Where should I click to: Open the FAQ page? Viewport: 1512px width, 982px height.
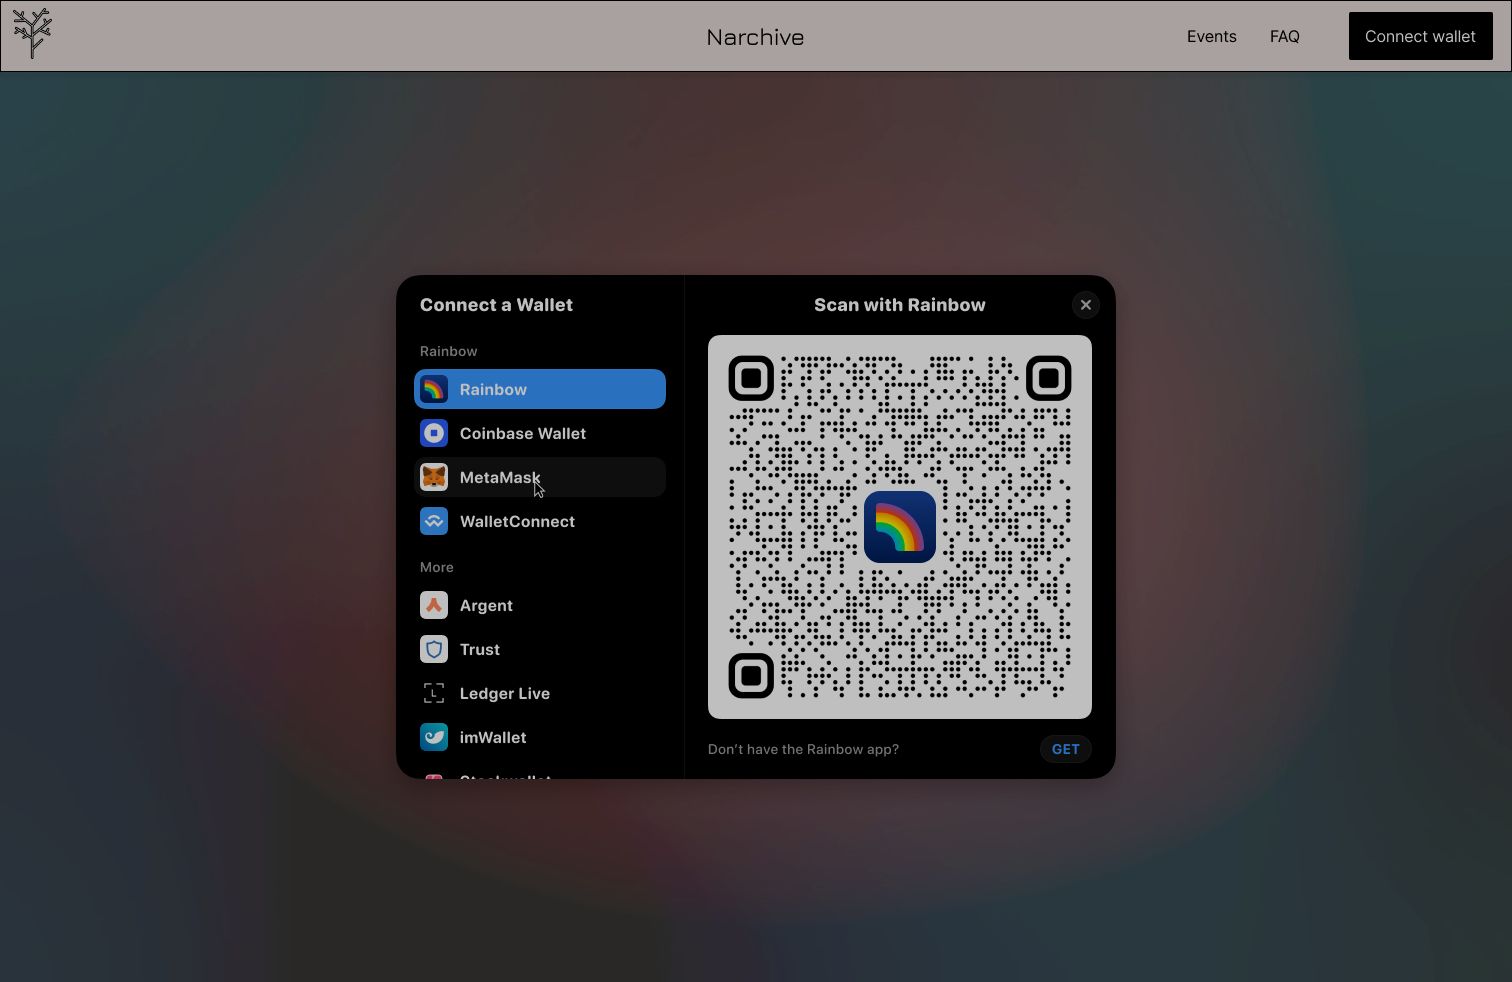[1285, 36]
